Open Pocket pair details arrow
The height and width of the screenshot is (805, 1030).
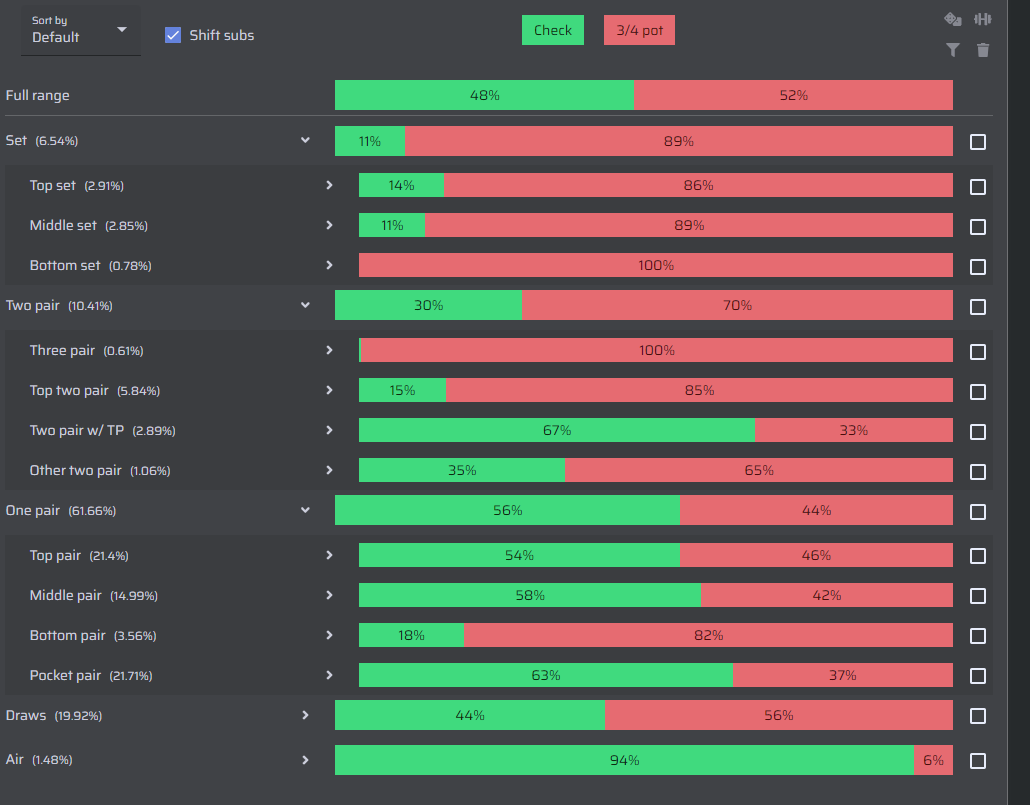(x=329, y=676)
